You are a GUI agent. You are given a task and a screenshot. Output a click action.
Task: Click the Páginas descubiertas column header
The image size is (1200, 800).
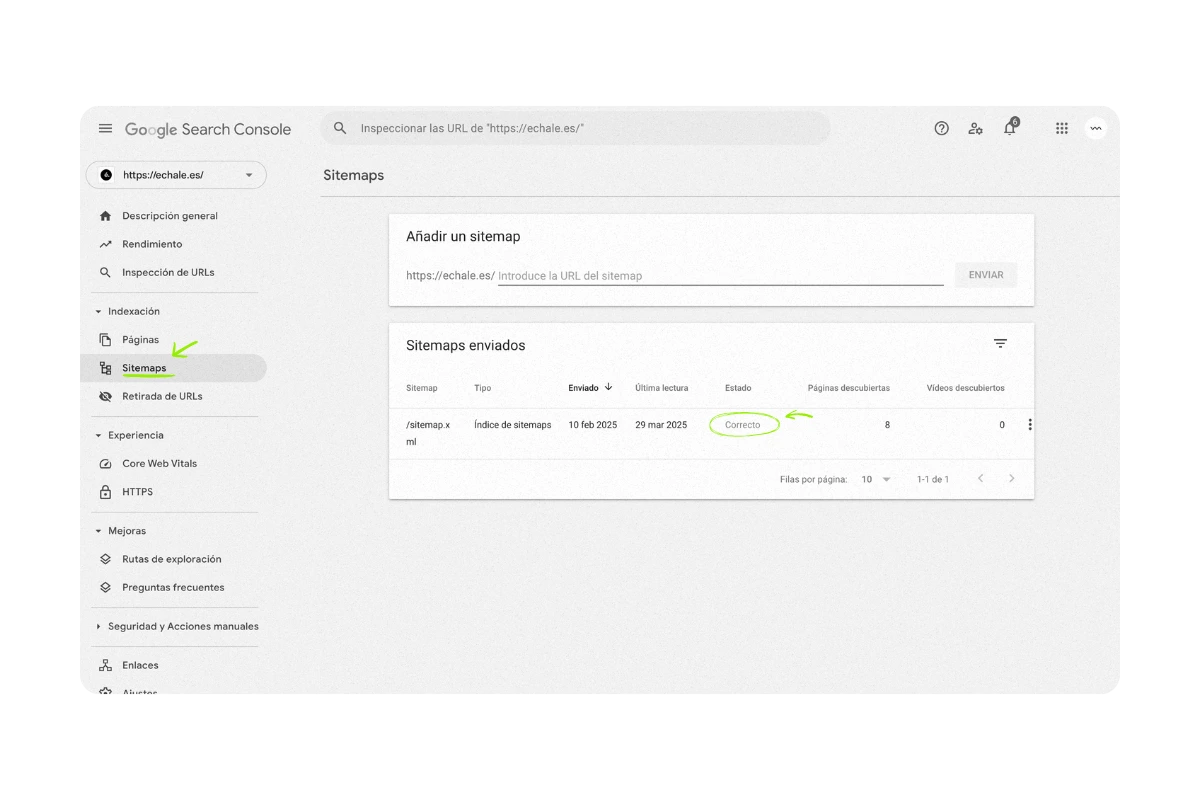(849, 388)
